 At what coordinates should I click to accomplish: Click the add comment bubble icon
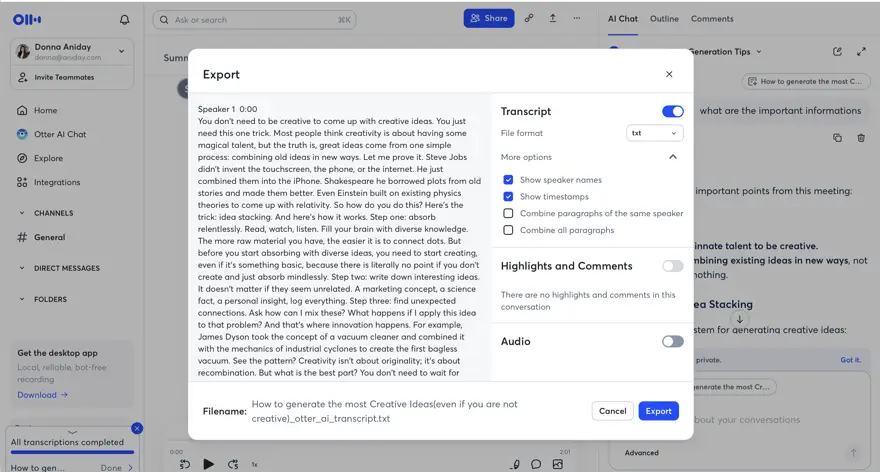tap(536, 464)
